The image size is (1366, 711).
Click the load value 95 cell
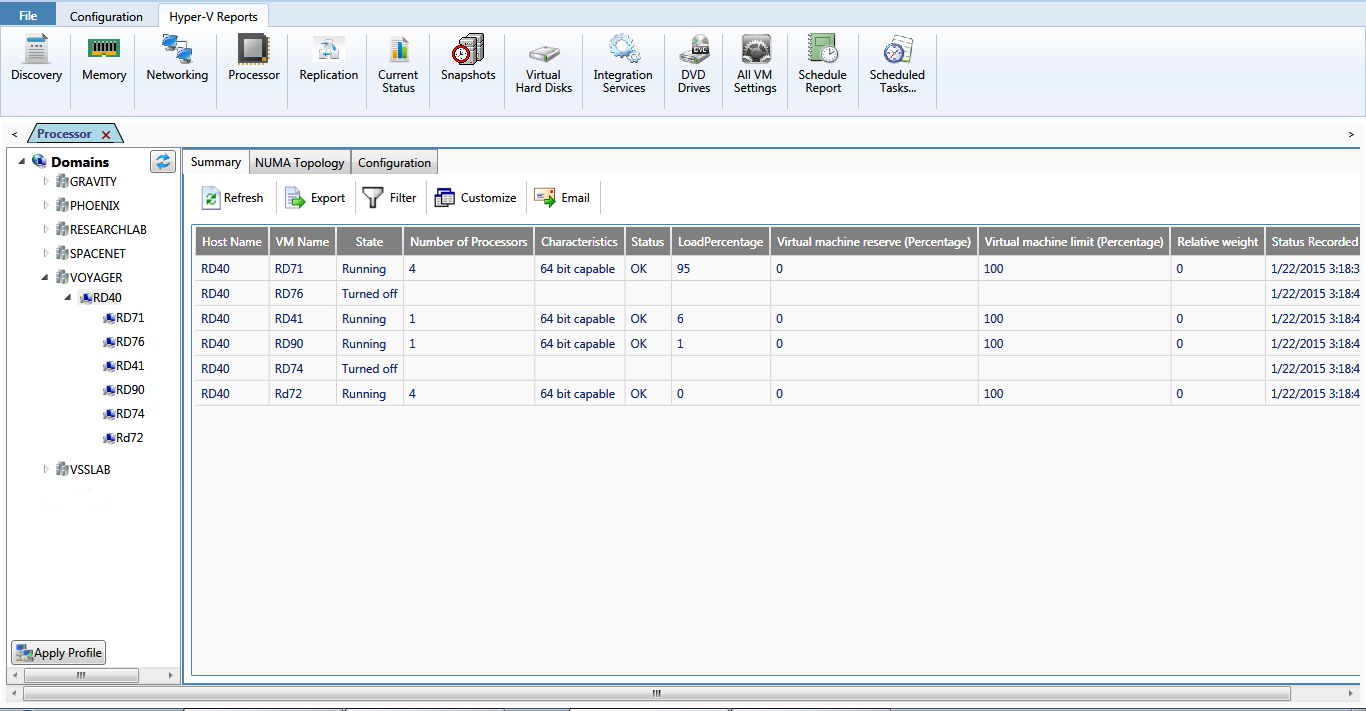point(721,268)
